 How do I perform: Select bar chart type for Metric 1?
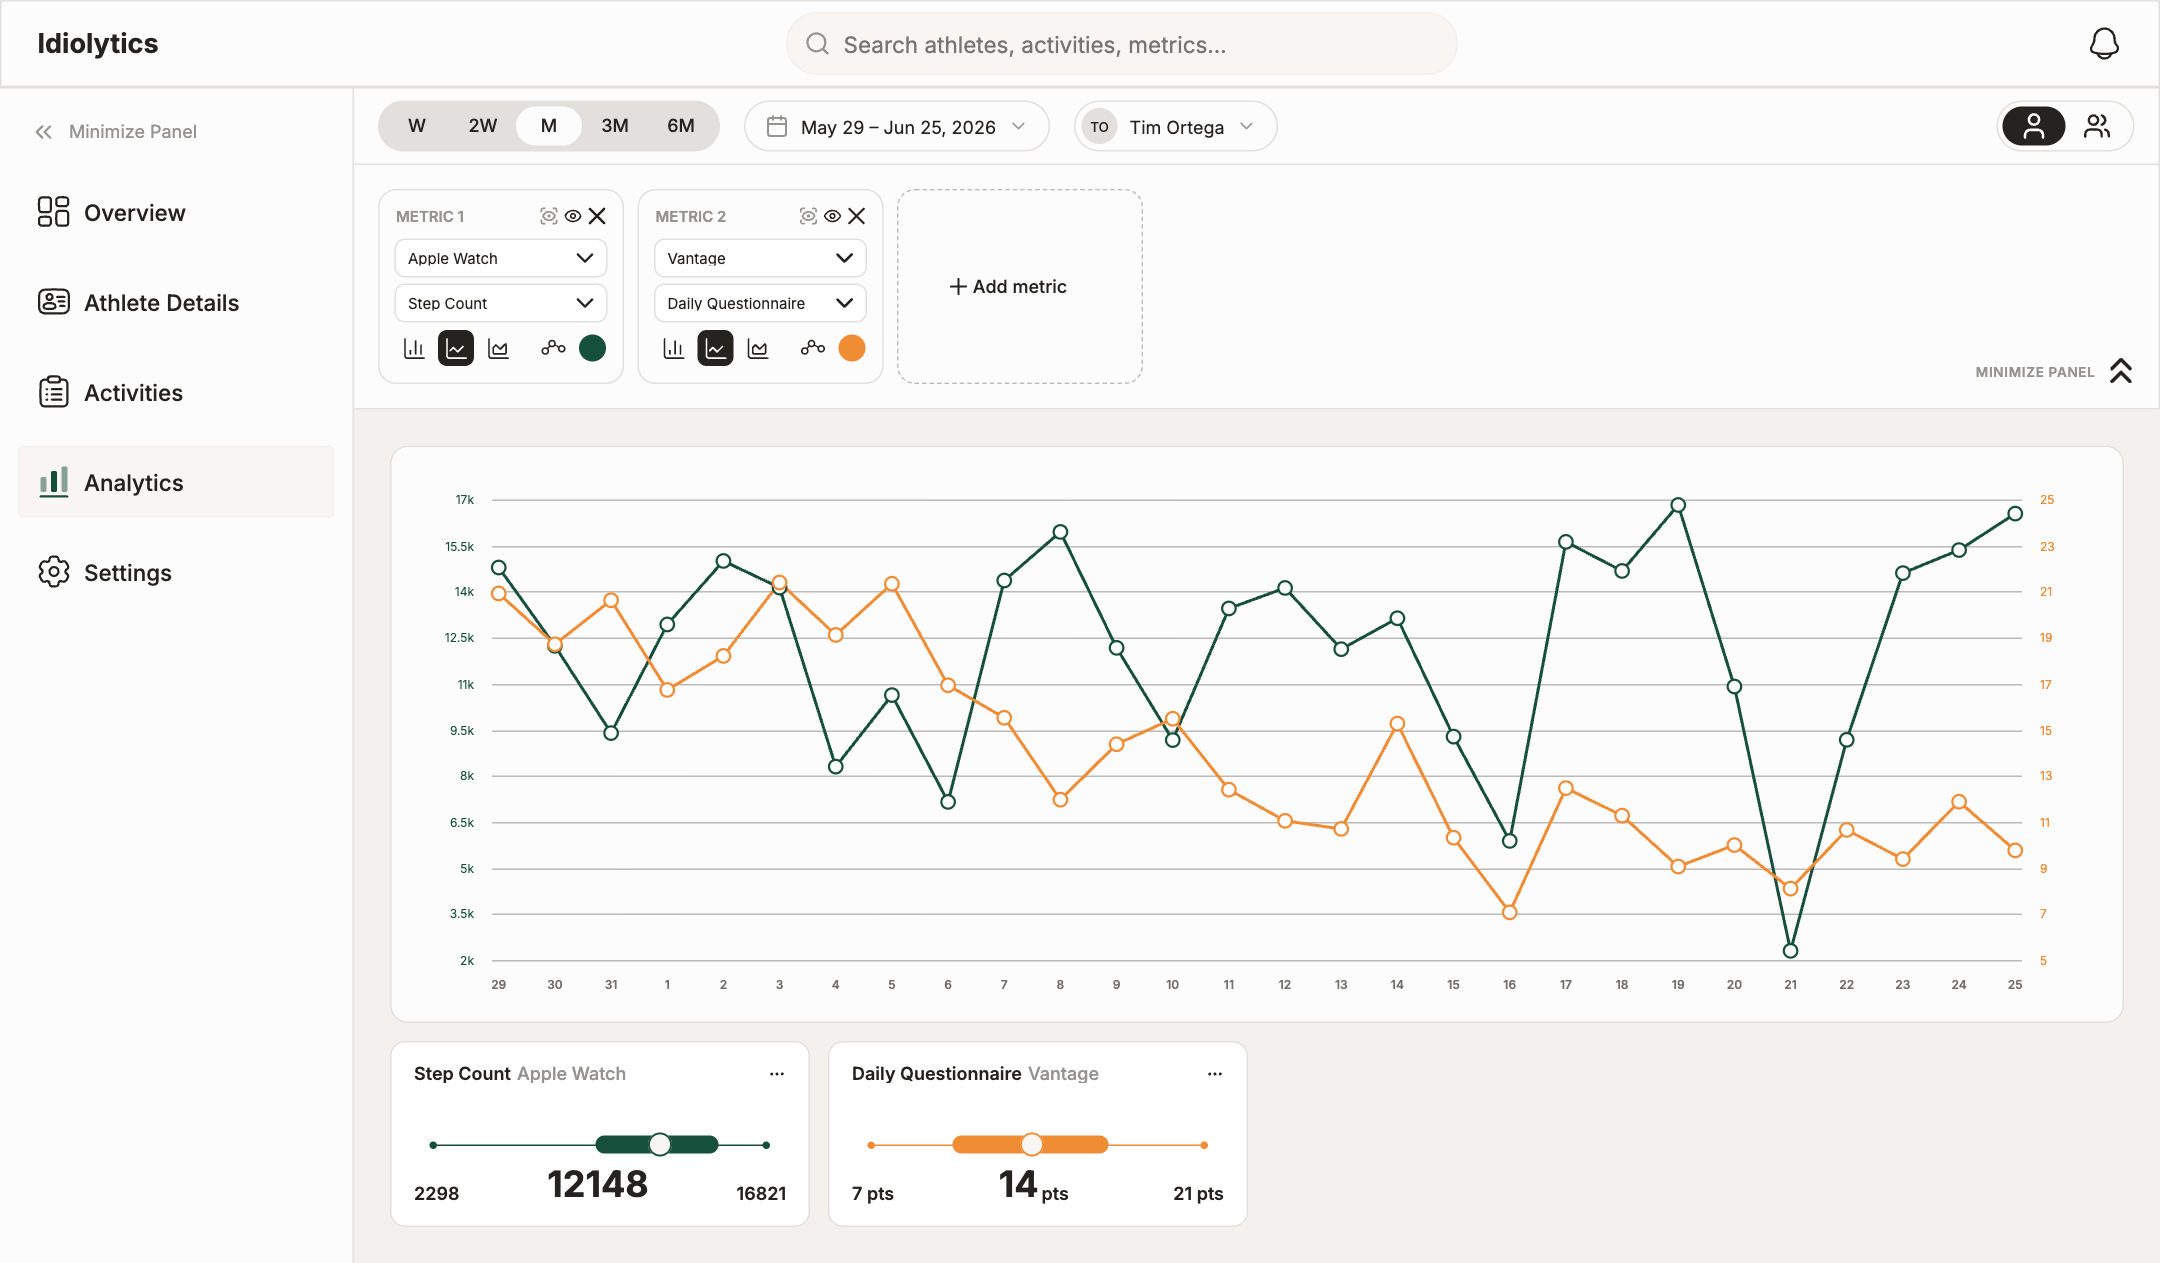tap(414, 348)
